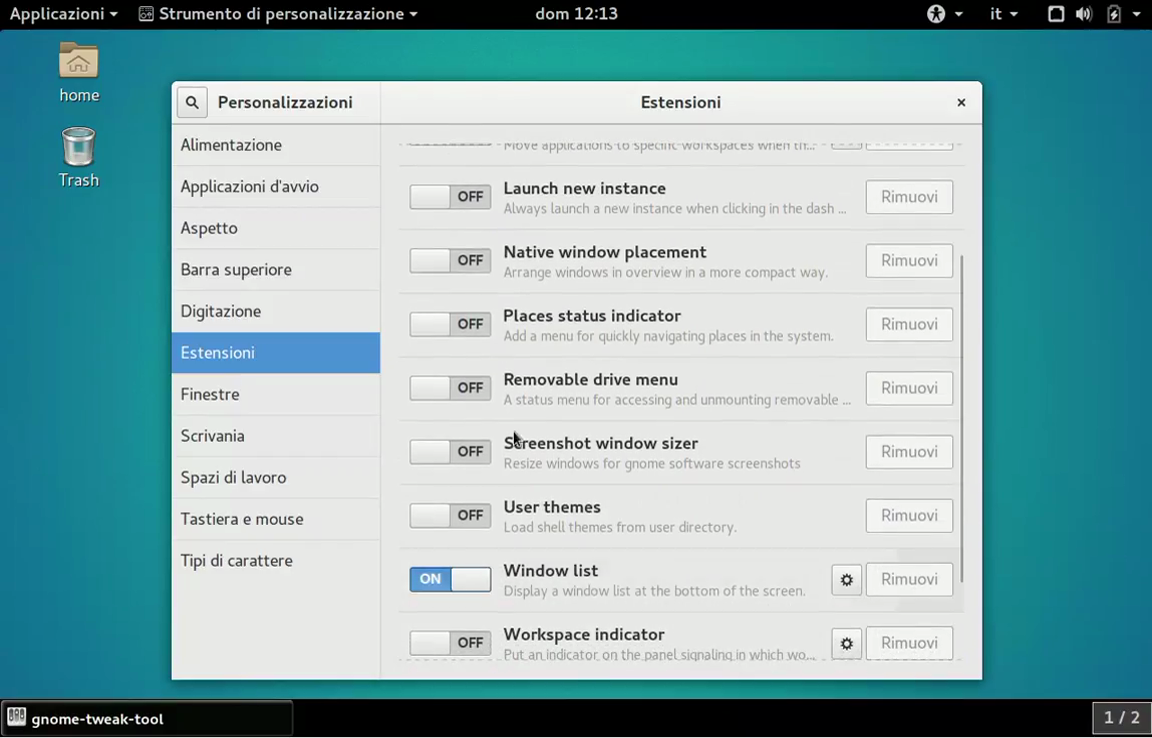
Task: Enable Places status indicator switch
Action: (450, 324)
